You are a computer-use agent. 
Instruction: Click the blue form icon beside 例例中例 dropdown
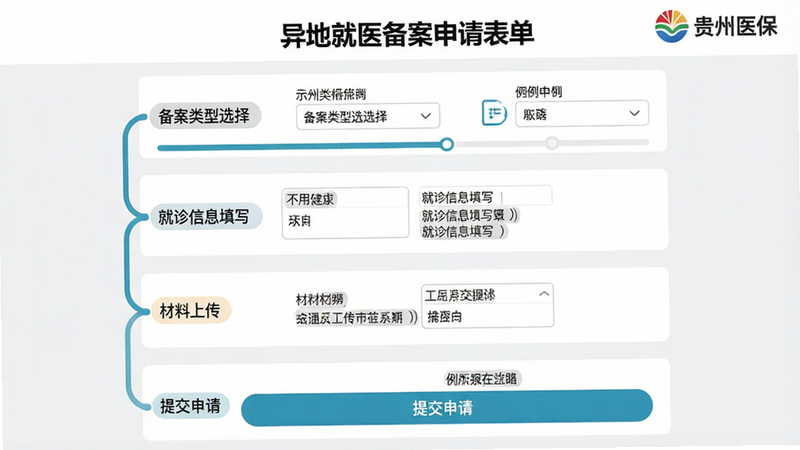pyautogui.click(x=494, y=113)
